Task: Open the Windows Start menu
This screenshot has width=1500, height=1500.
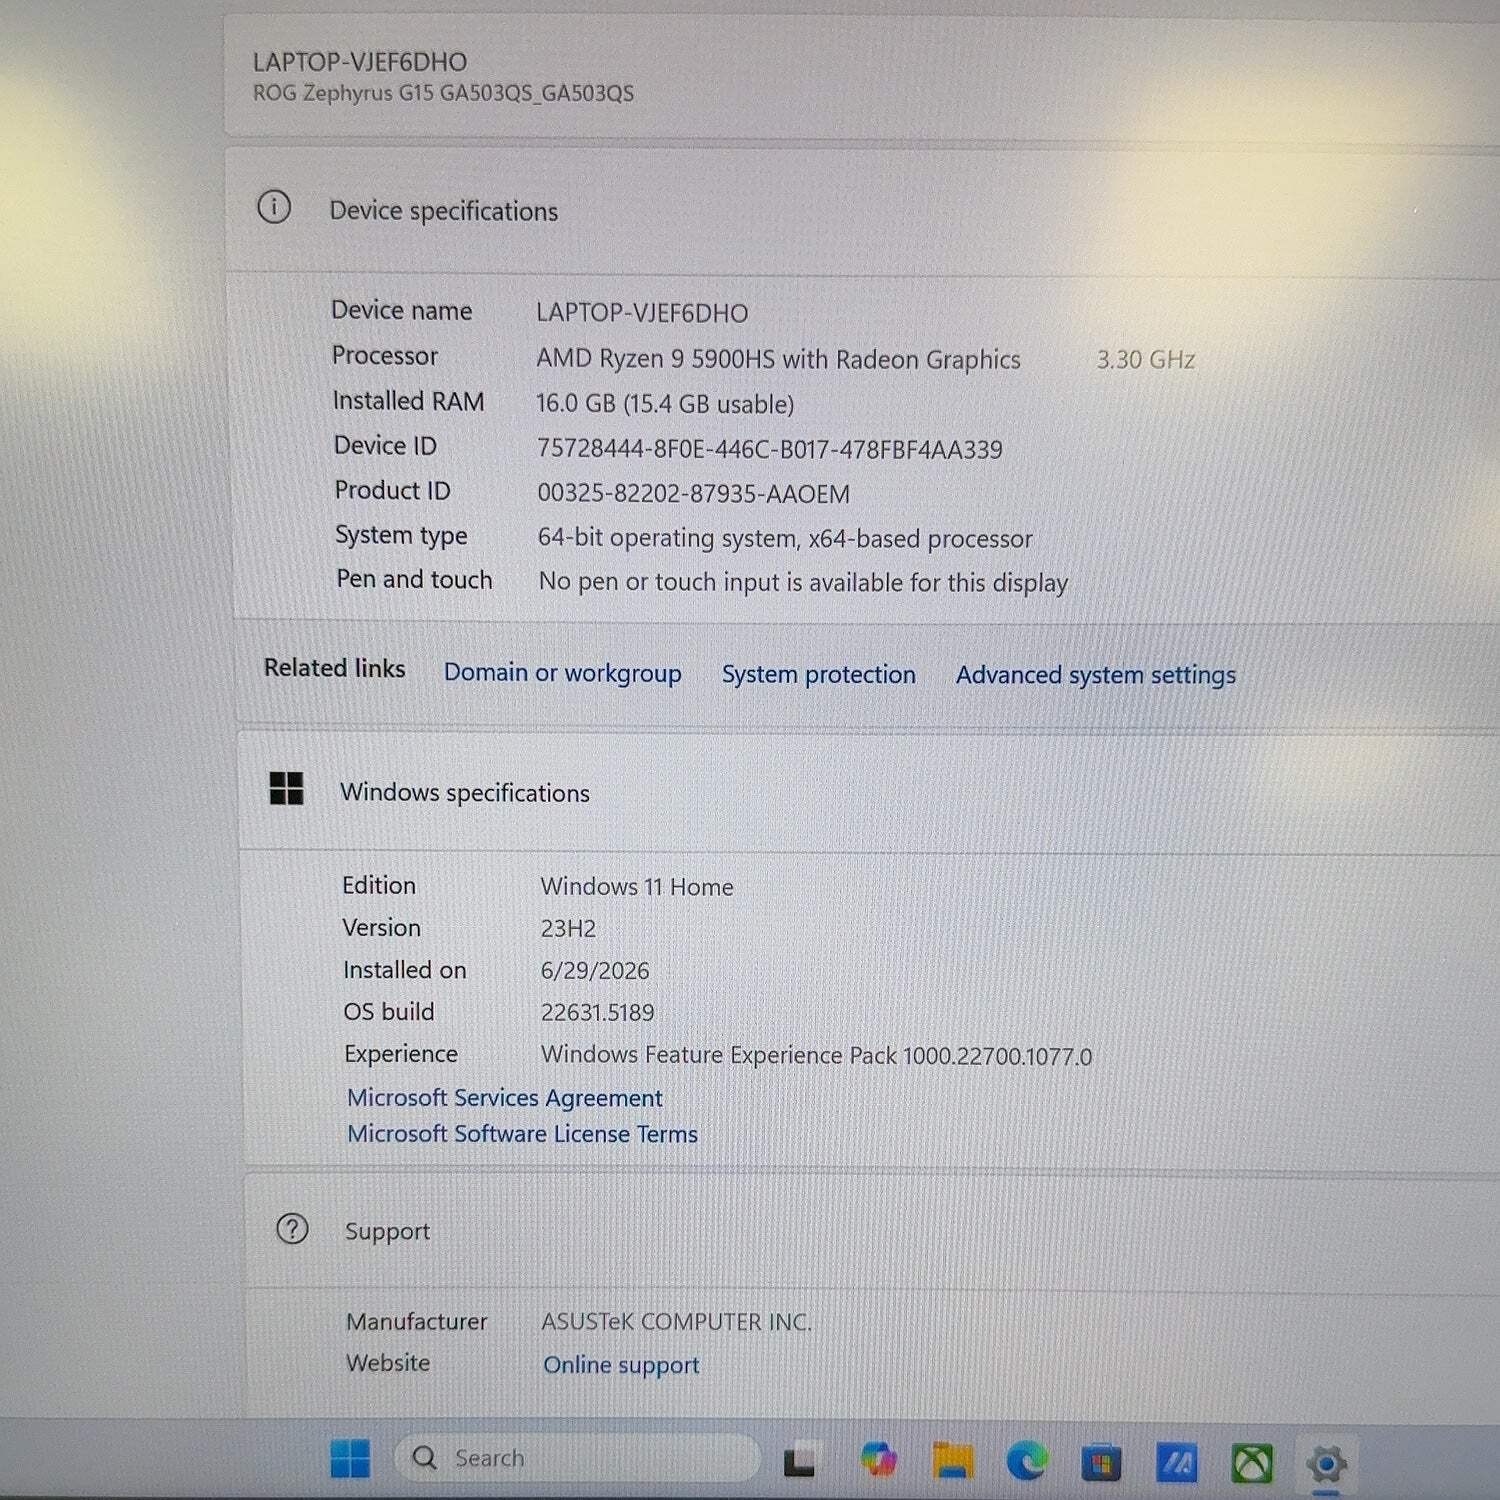Action: click(x=350, y=1459)
